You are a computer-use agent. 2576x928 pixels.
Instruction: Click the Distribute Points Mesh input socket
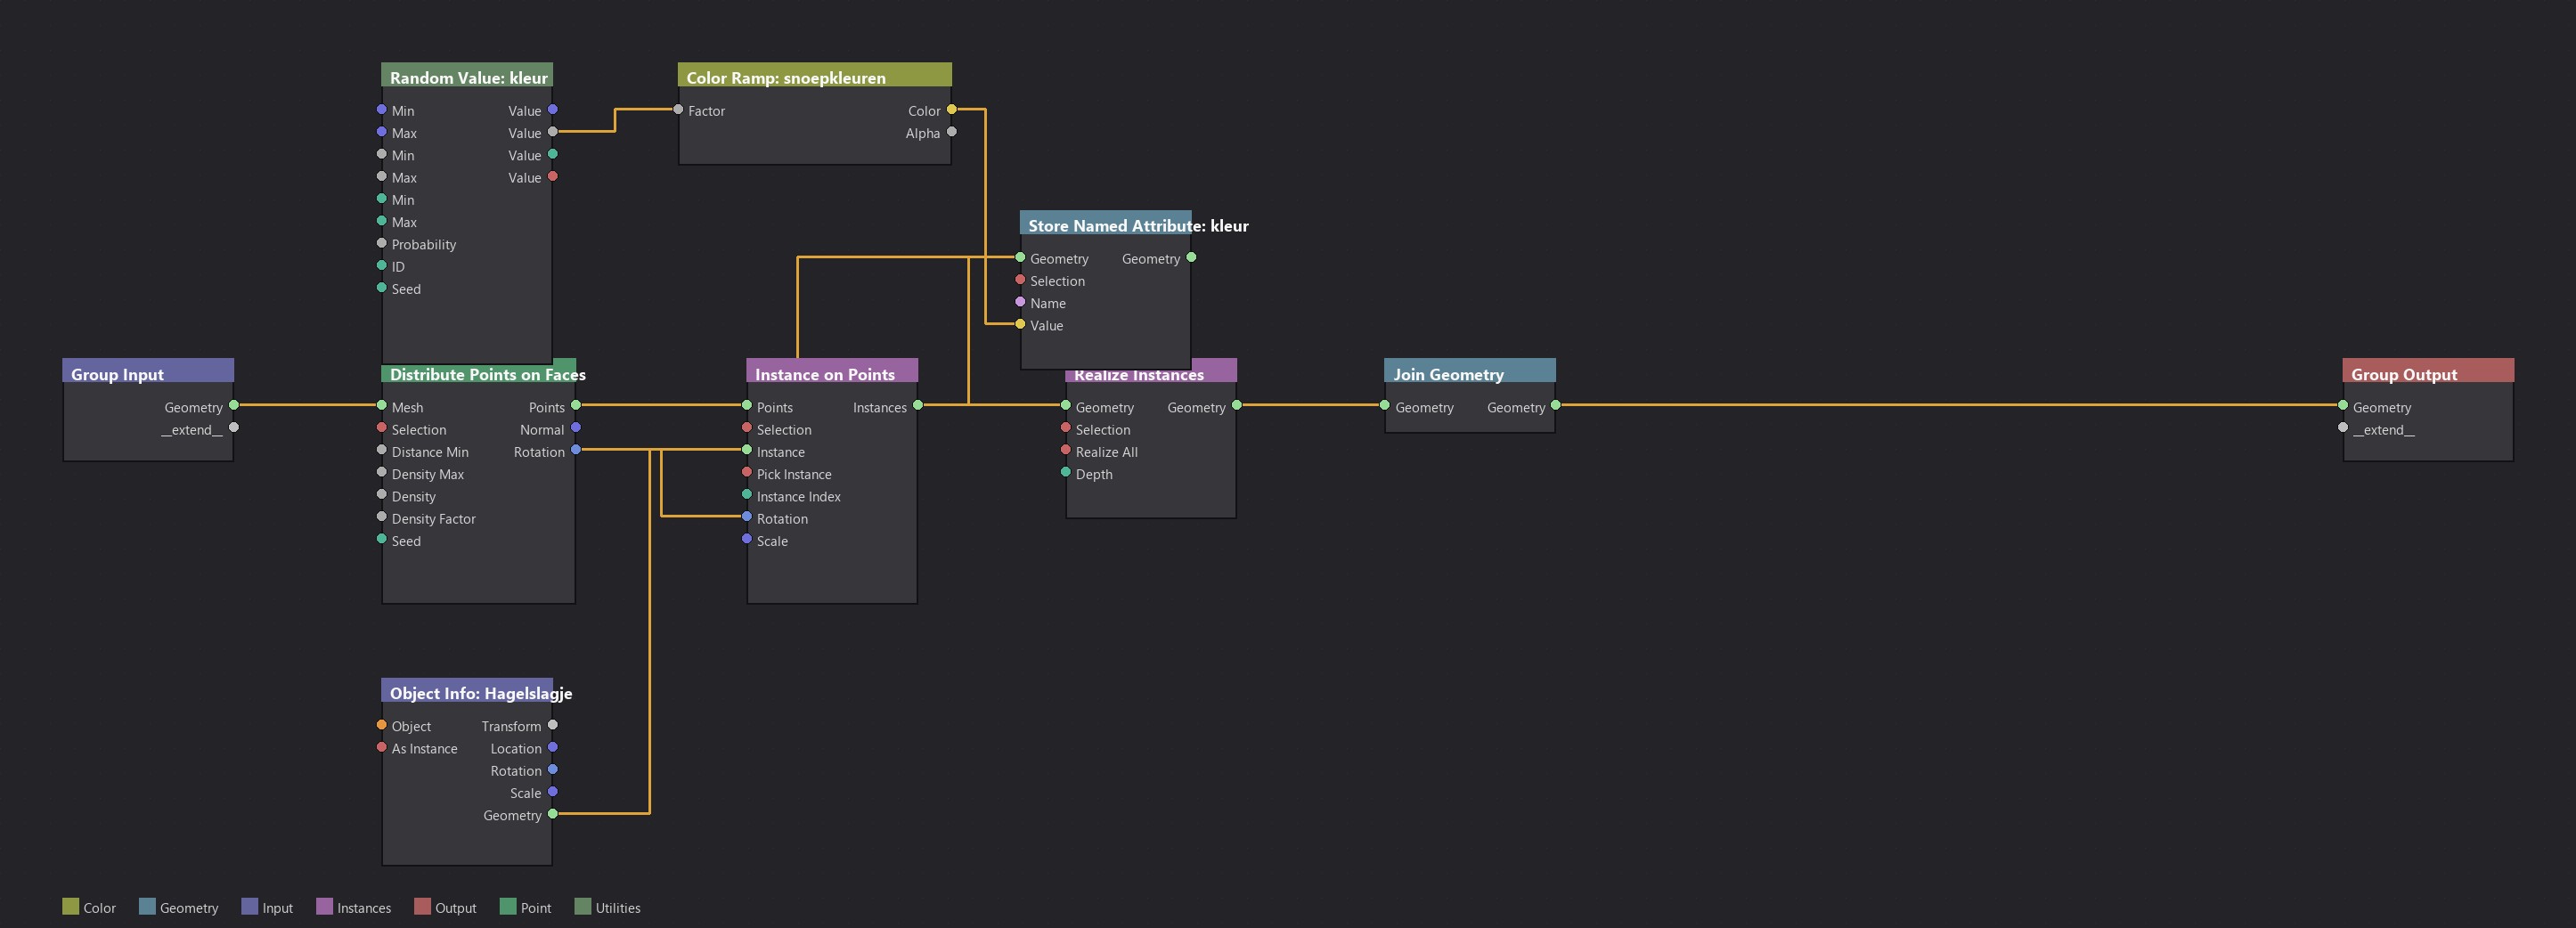click(x=381, y=405)
